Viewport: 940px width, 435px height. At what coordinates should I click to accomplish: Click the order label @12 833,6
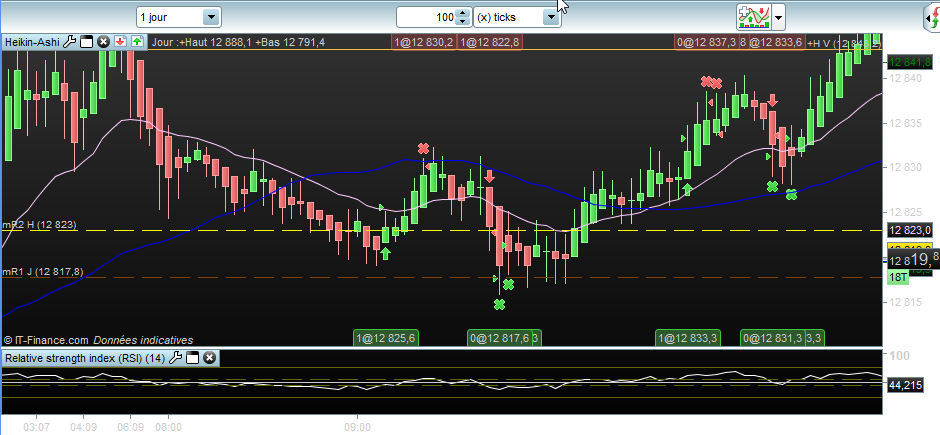coord(775,42)
